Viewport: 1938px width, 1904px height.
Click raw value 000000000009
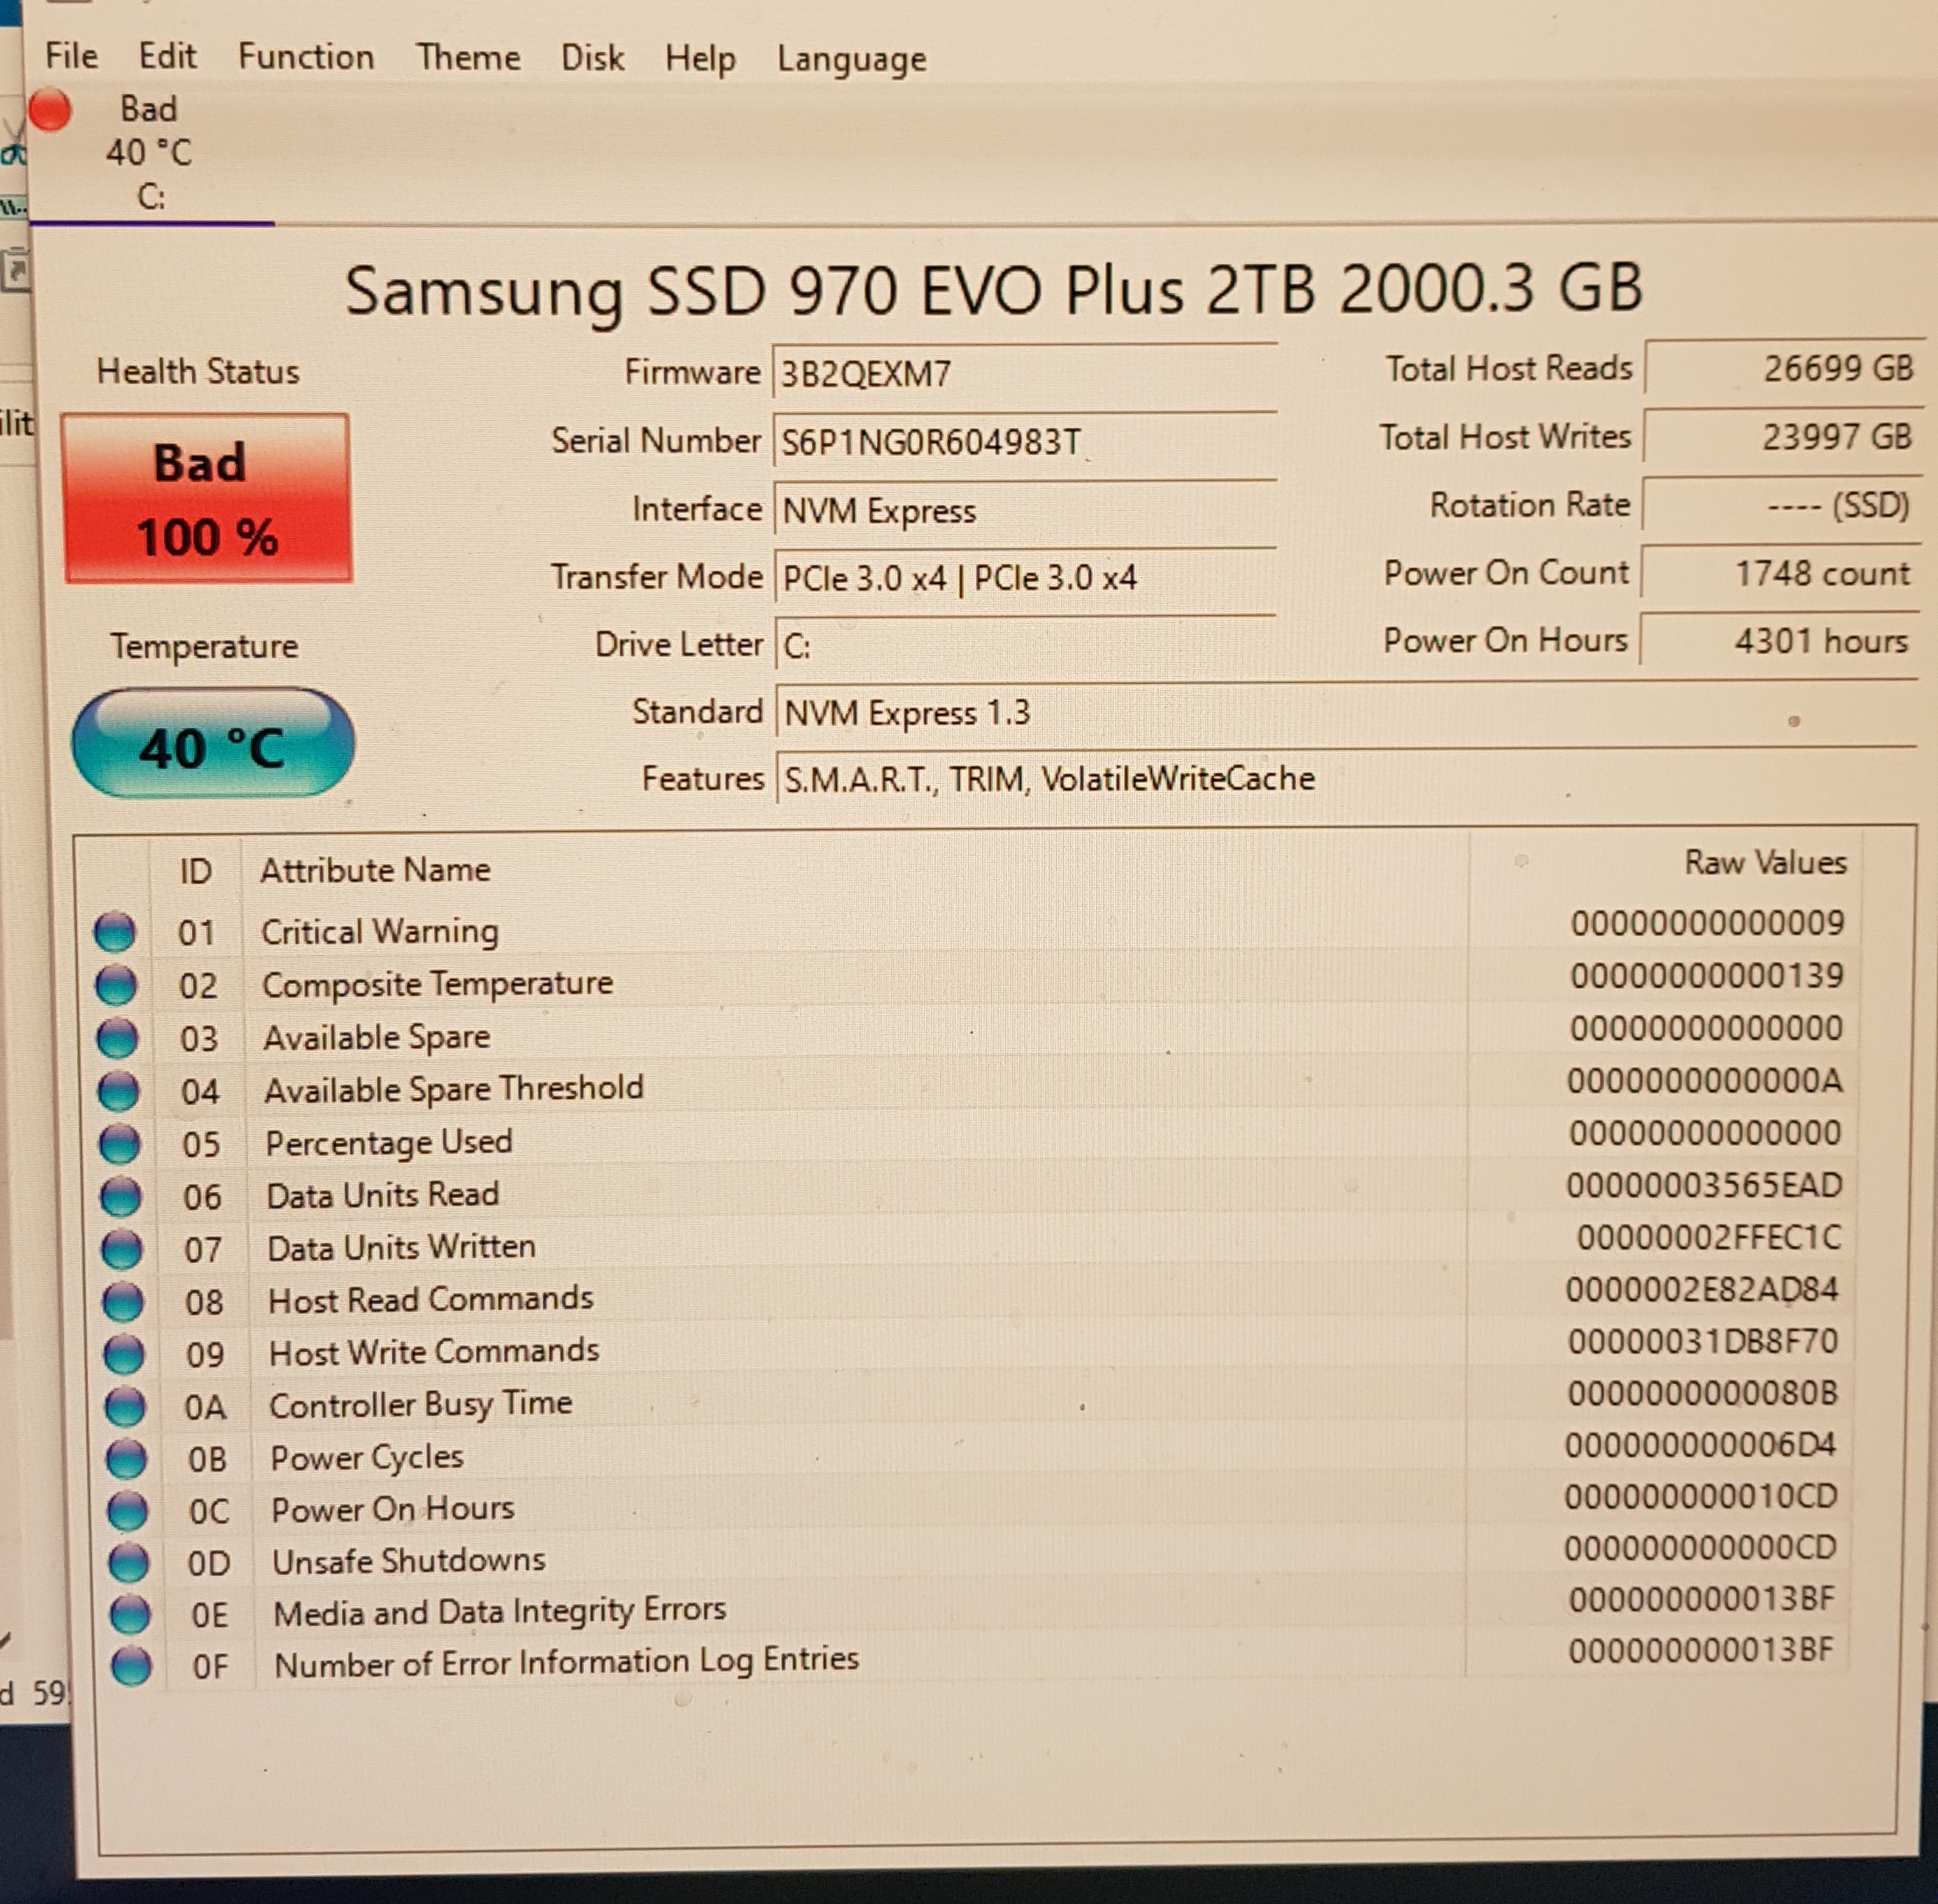click(x=1707, y=923)
